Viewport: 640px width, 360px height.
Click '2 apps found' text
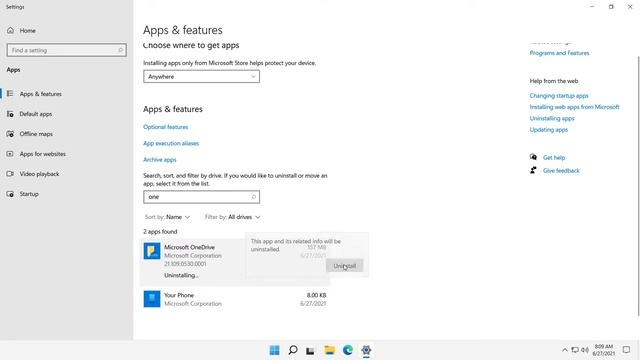coord(160,231)
